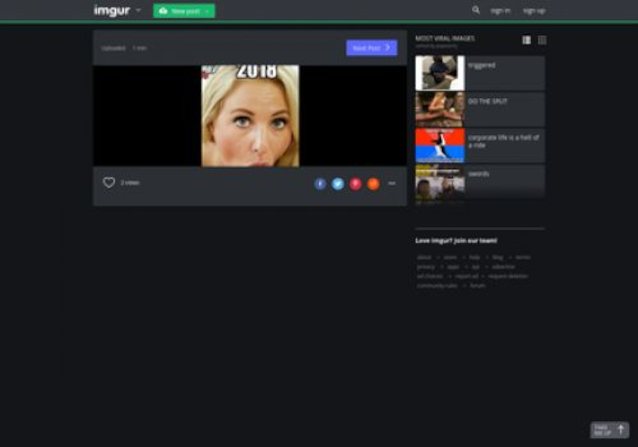
Task: Open the 'triggered' post thumbnail
Action: [x=440, y=73]
